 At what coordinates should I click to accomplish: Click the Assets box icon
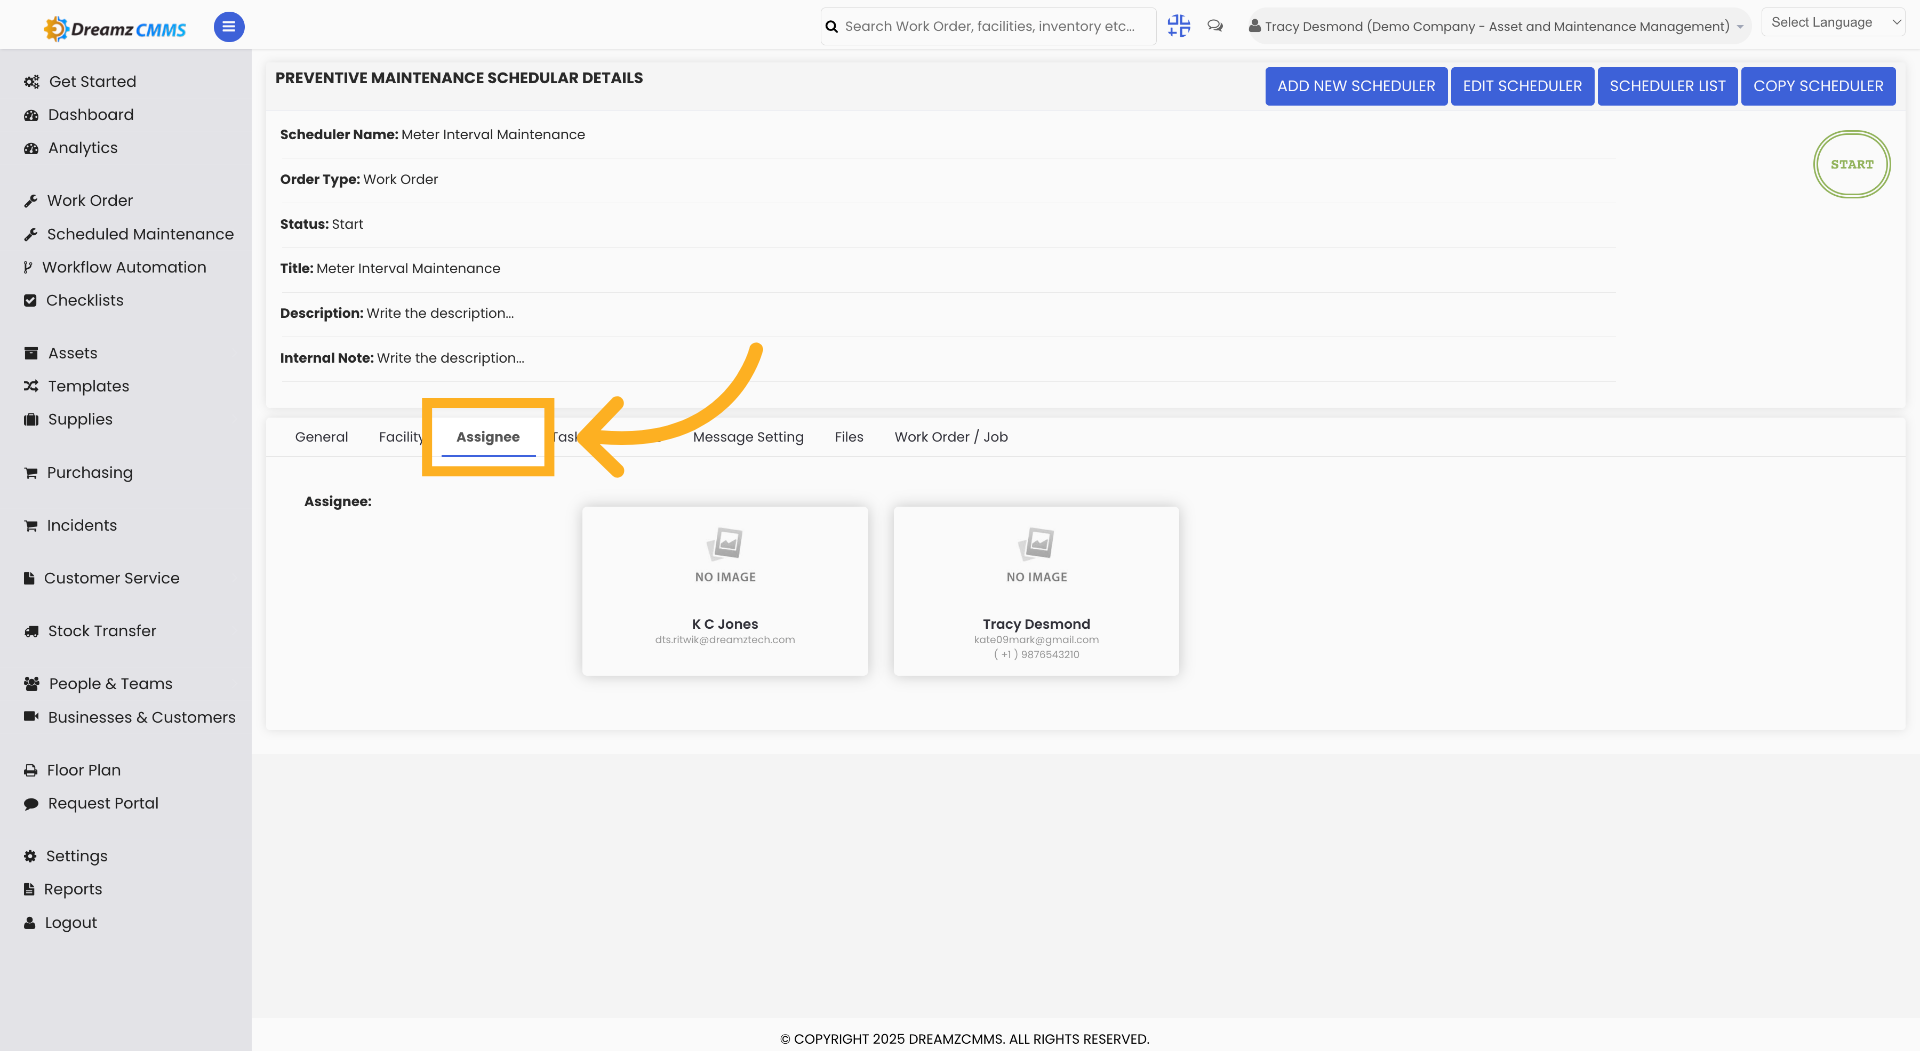point(31,353)
